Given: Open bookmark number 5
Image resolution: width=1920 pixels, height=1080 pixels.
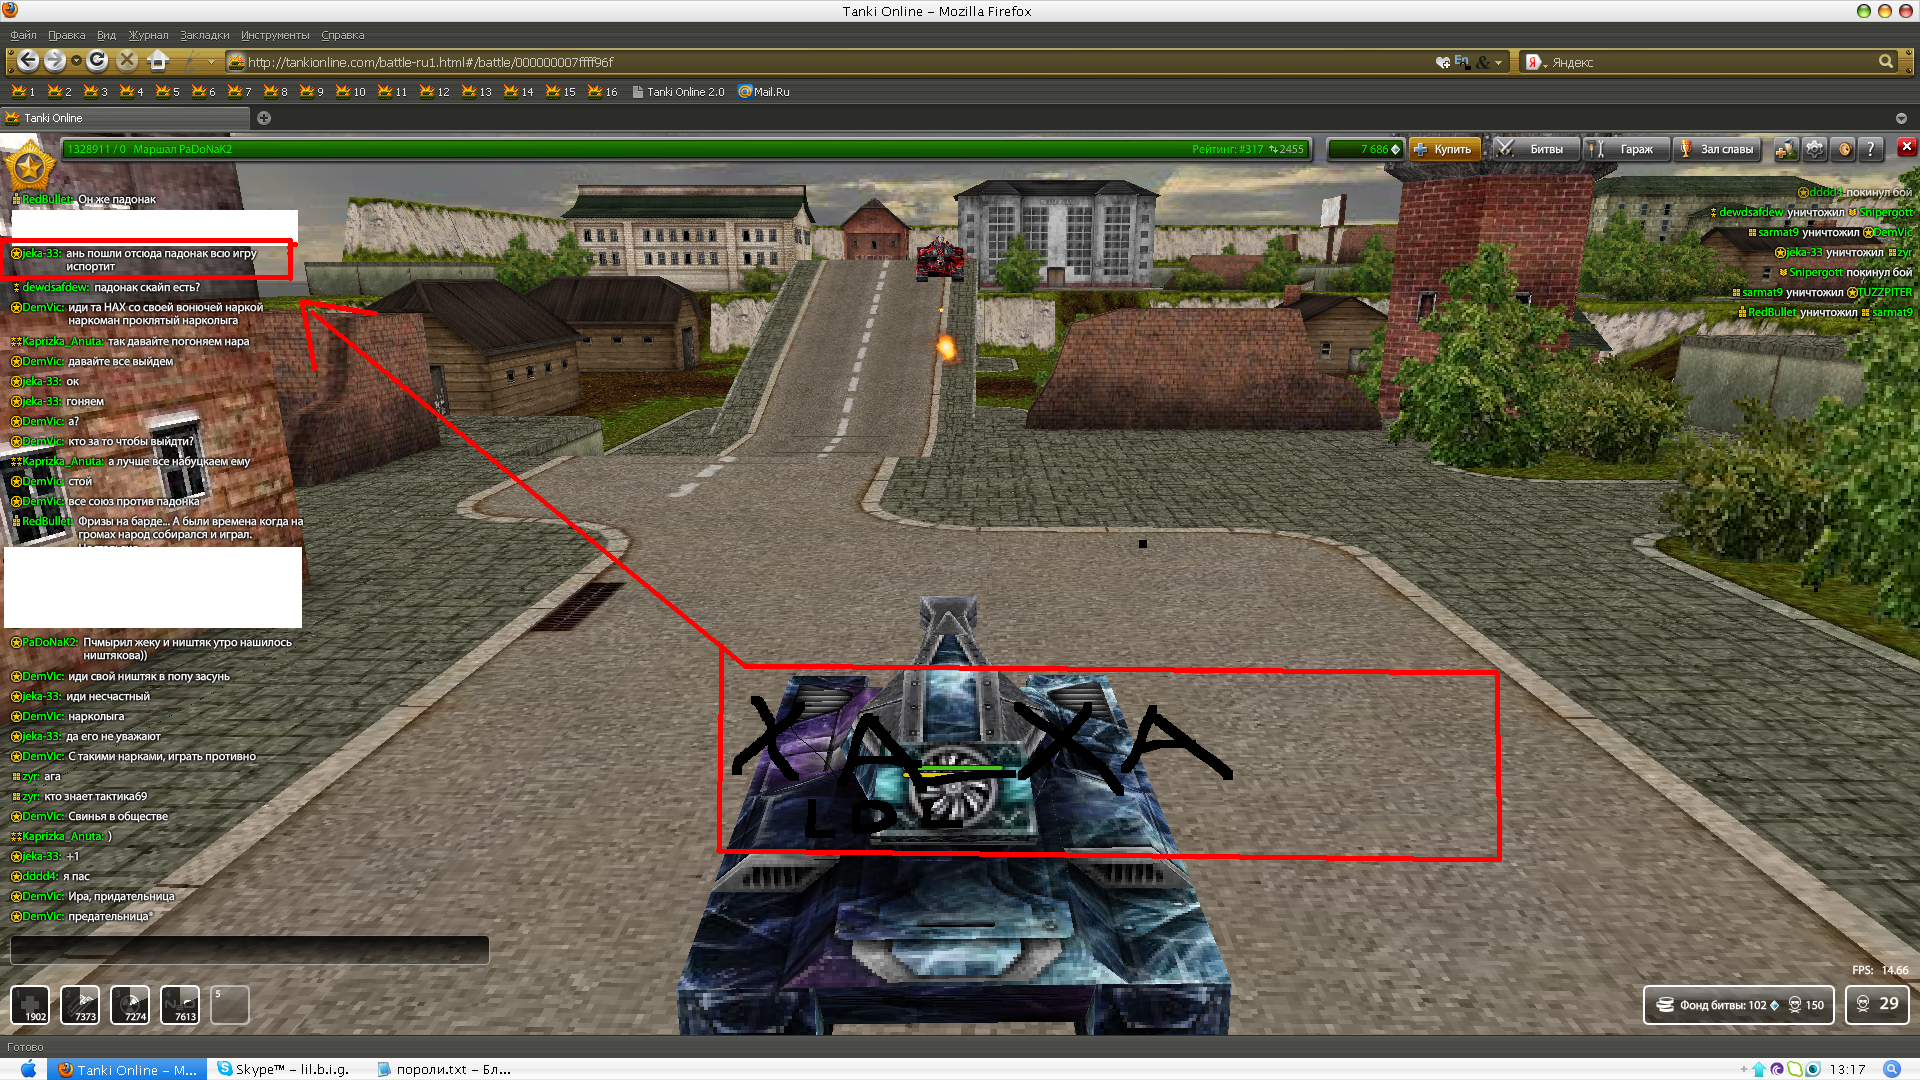Looking at the screenshot, I should click(168, 91).
